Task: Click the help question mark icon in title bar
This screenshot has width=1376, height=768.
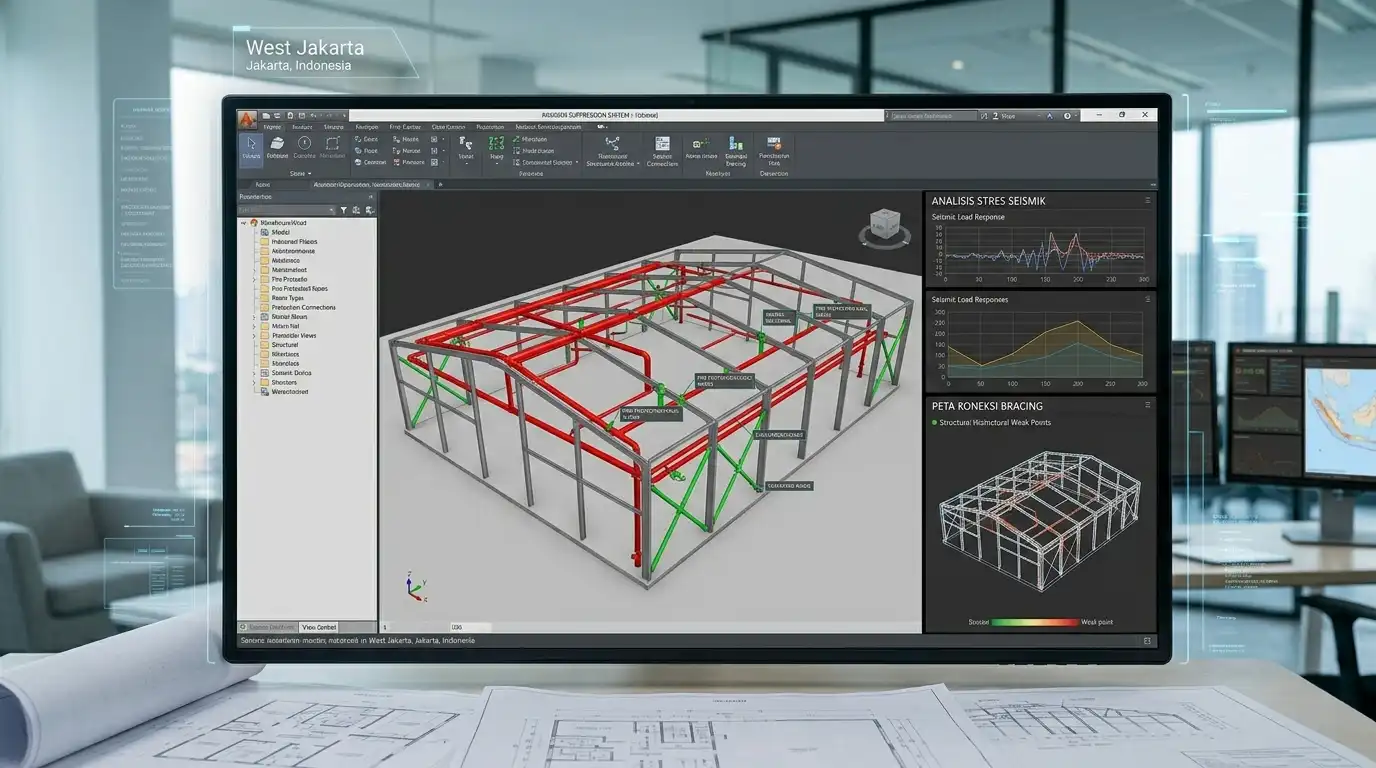Action: 1069,116
